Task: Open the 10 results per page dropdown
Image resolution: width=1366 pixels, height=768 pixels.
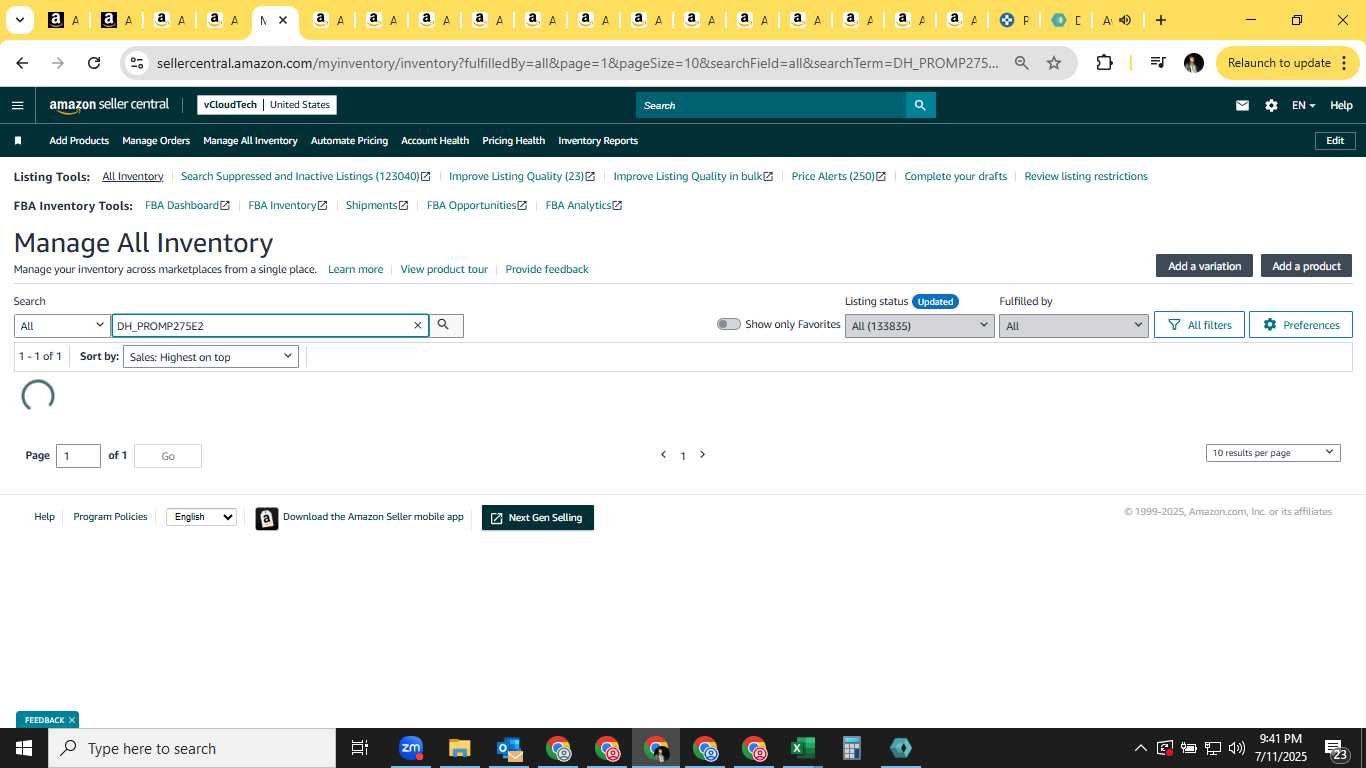Action: (1273, 453)
